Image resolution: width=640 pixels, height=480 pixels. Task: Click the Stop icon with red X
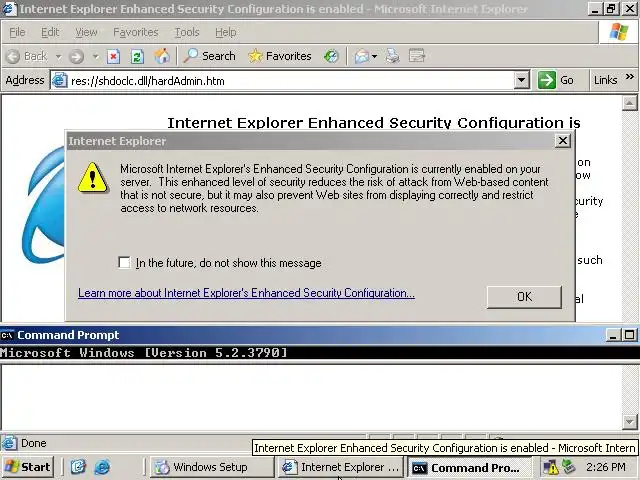(113, 56)
